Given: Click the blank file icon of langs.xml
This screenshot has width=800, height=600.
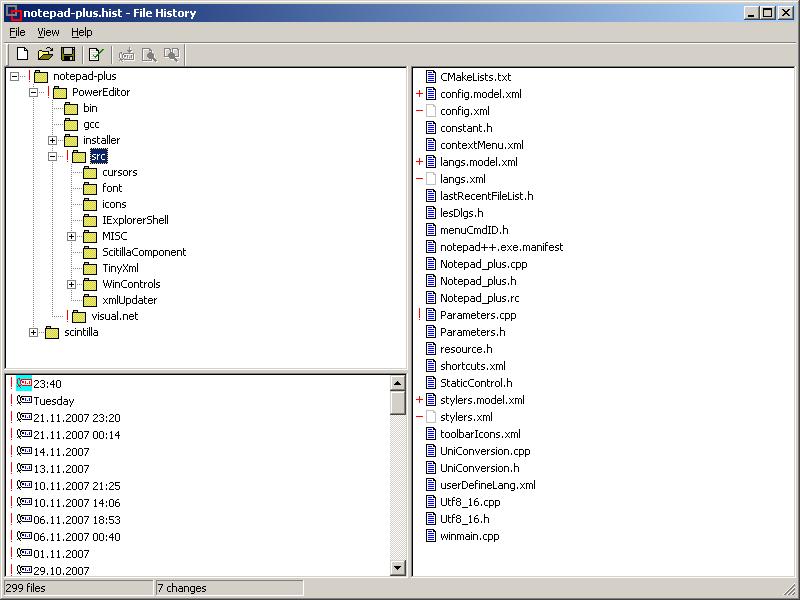Looking at the screenshot, I should 431,179.
